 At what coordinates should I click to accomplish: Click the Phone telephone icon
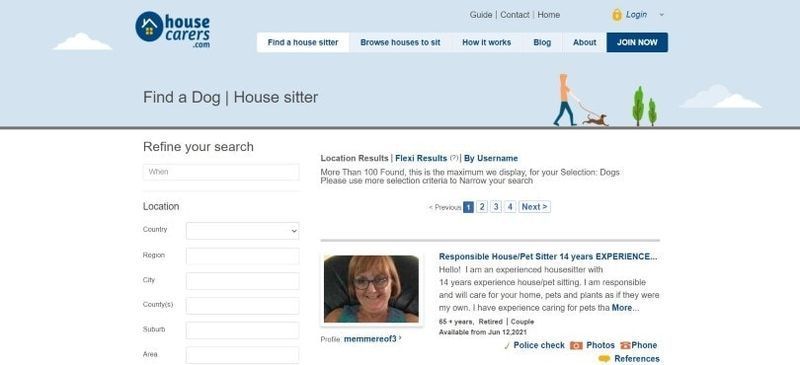click(x=625, y=346)
